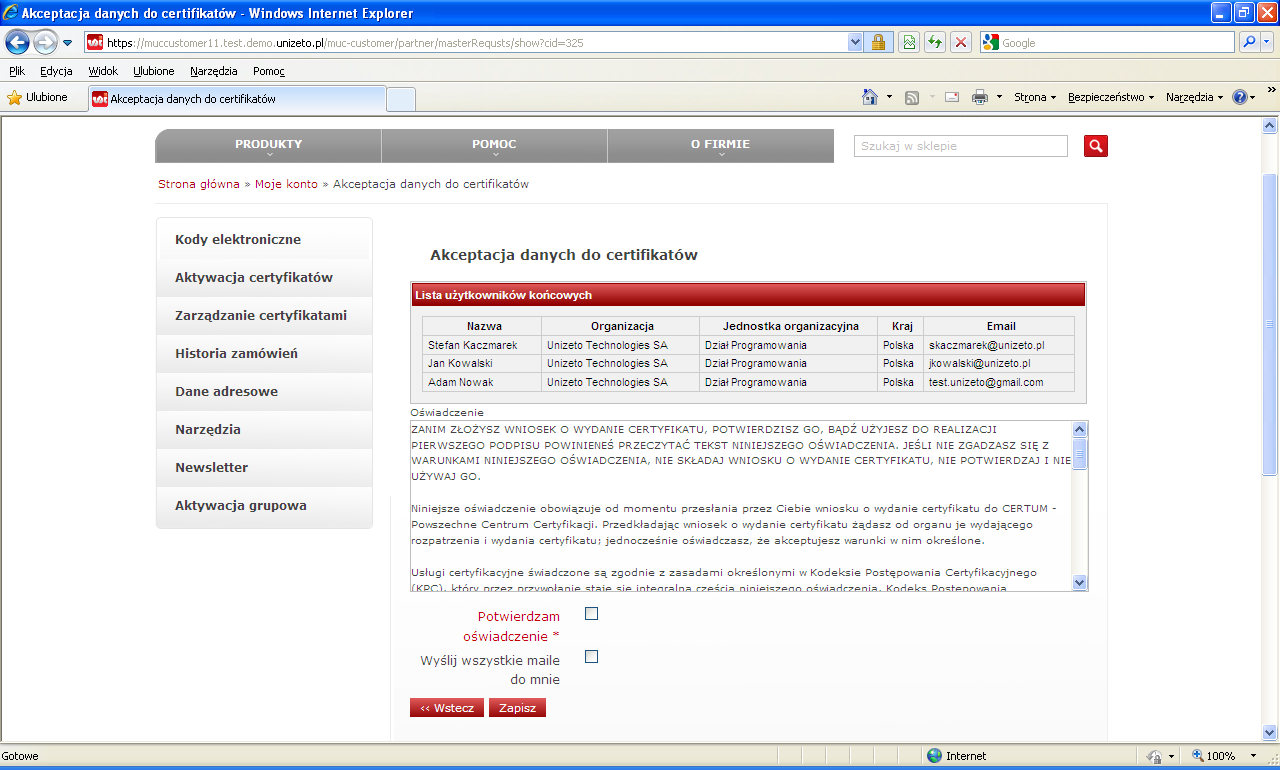Open the Widok menu
The width and height of the screenshot is (1280, 770).
click(103, 71)
